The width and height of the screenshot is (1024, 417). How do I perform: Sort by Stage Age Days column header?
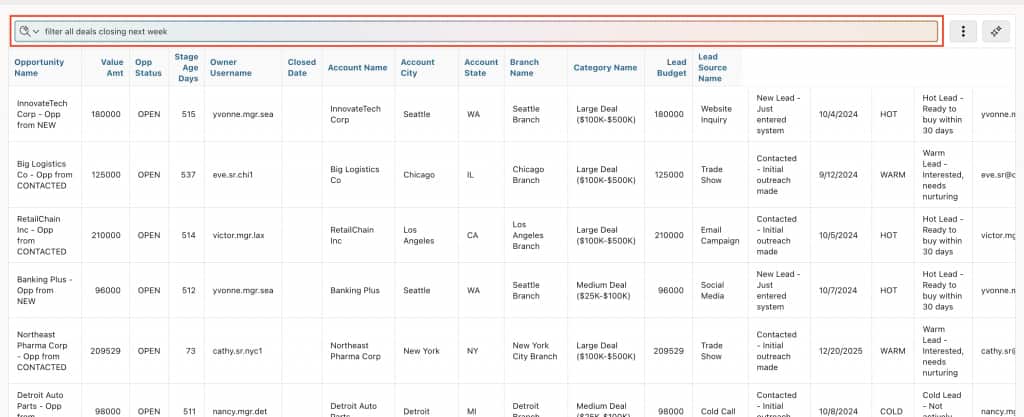(186, 68)
